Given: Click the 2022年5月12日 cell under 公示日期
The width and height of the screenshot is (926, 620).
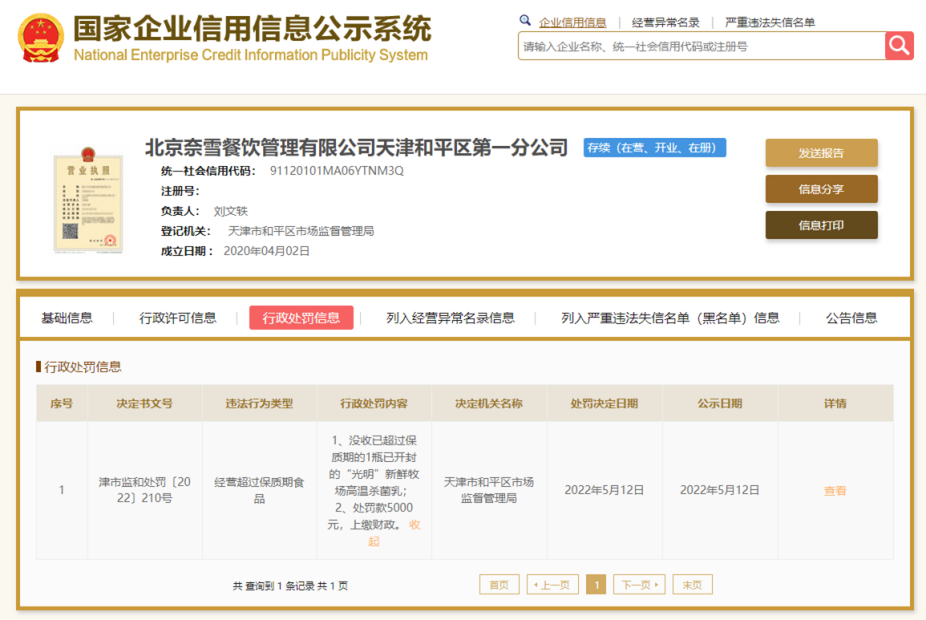Looking at the screenshot, I should click(x=720, y=490).
